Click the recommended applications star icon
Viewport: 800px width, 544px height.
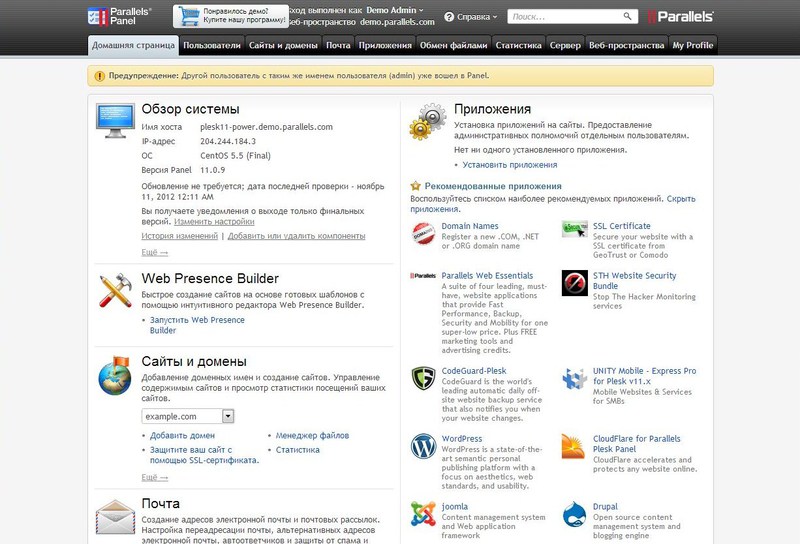coord(416,186)
